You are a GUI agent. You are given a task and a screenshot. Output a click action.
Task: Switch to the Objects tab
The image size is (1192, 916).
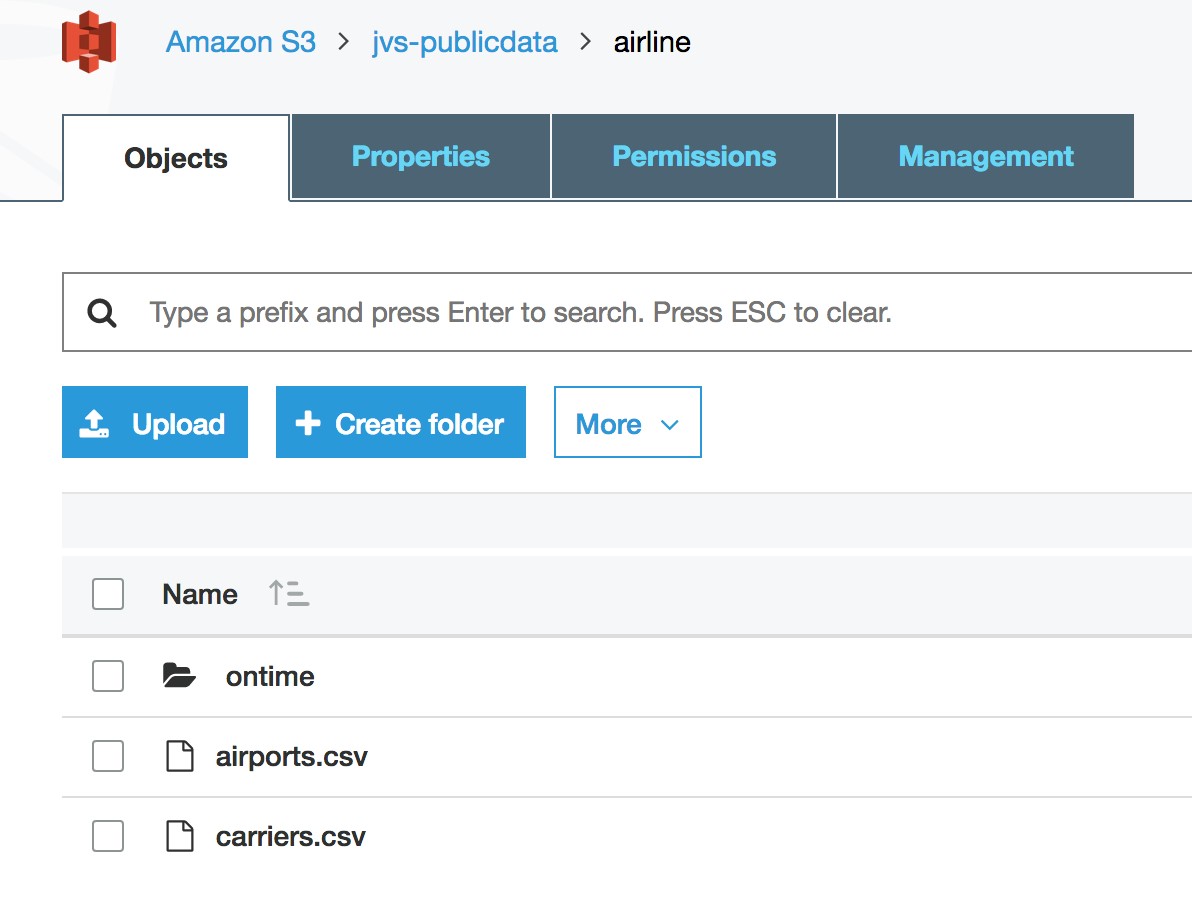176,158
